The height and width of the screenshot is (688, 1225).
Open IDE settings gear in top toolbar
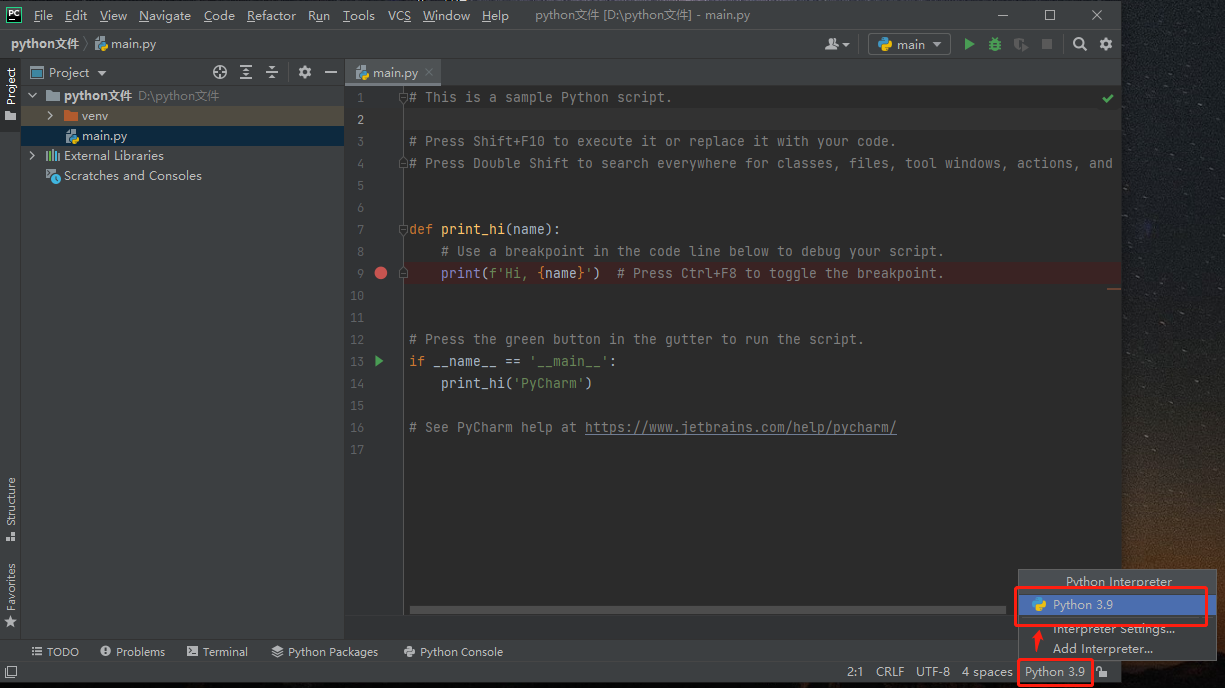[x=1106, y=44]
